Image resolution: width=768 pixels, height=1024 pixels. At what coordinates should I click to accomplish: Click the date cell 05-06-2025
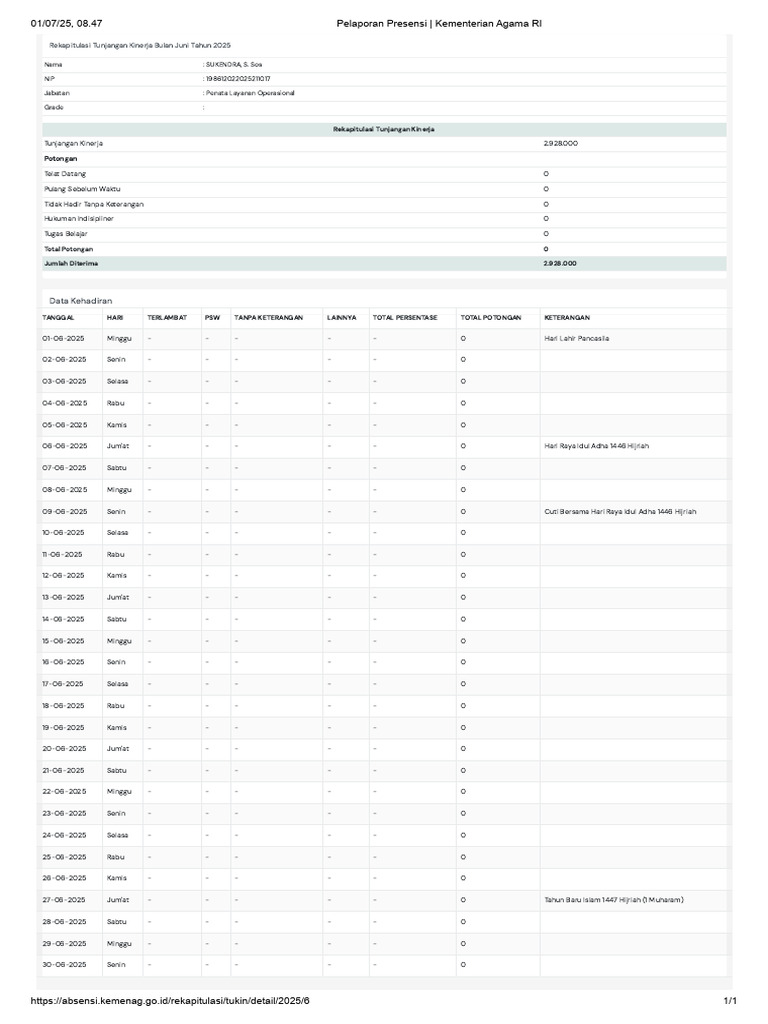pyautogui.click(x=65, y=425)
